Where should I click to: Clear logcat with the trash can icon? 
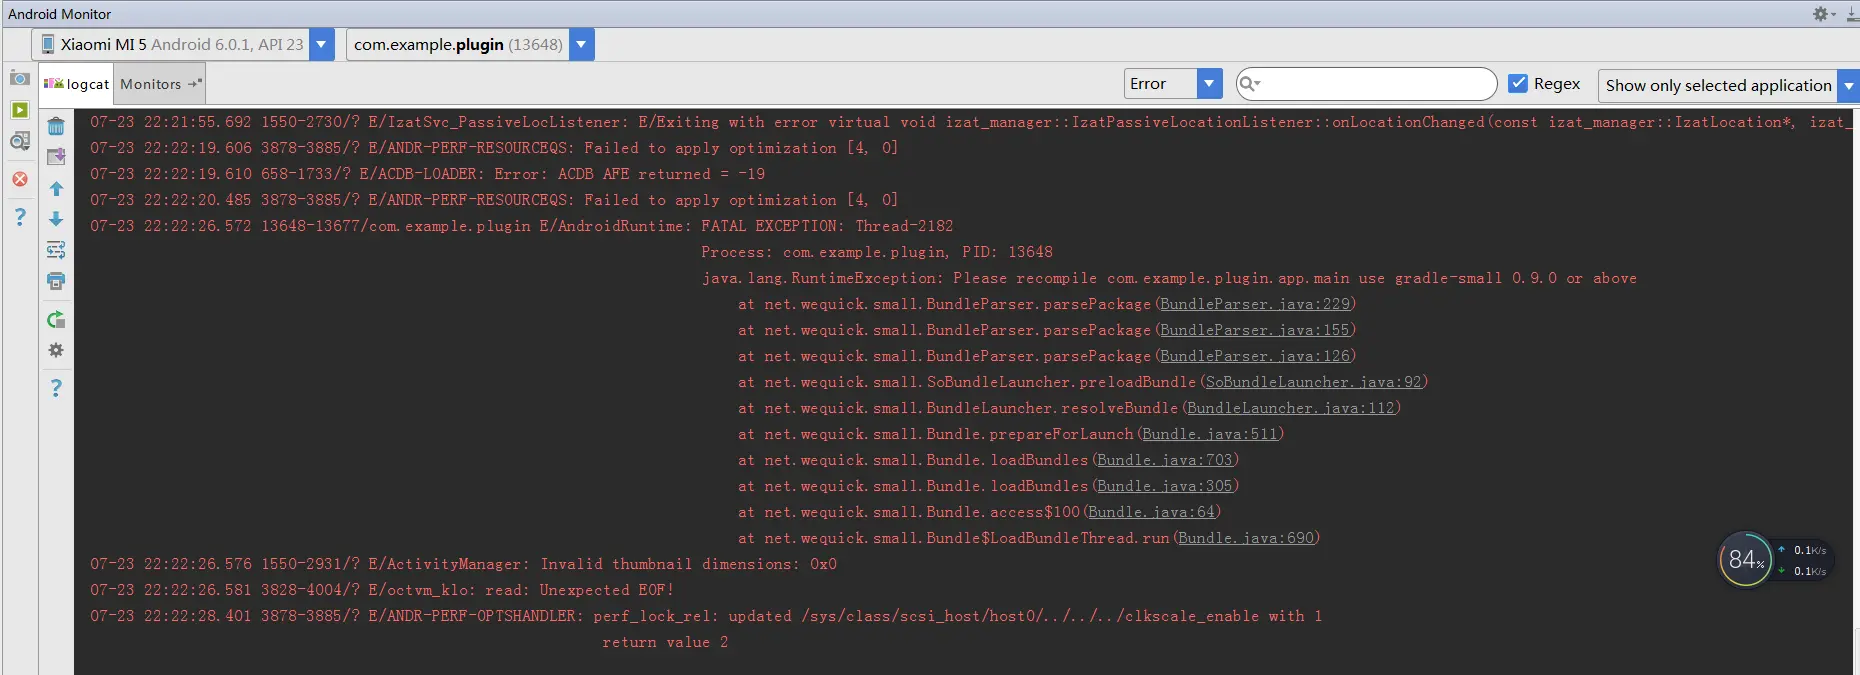[56, 126]
